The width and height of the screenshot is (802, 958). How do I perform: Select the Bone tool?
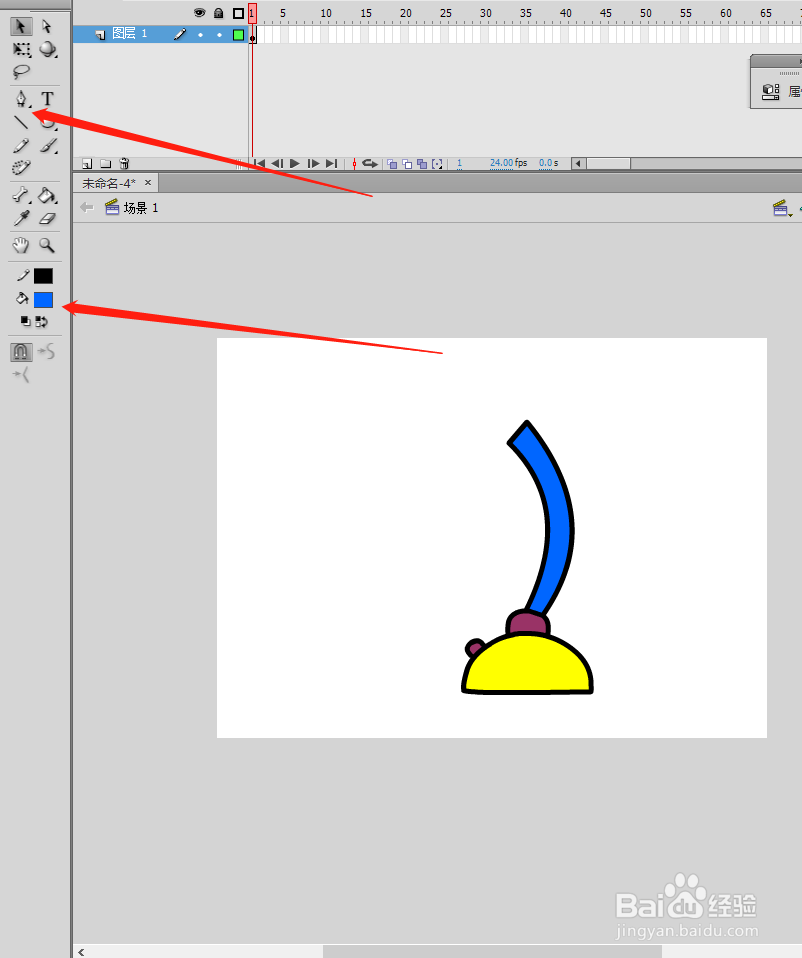coord(21,196)
